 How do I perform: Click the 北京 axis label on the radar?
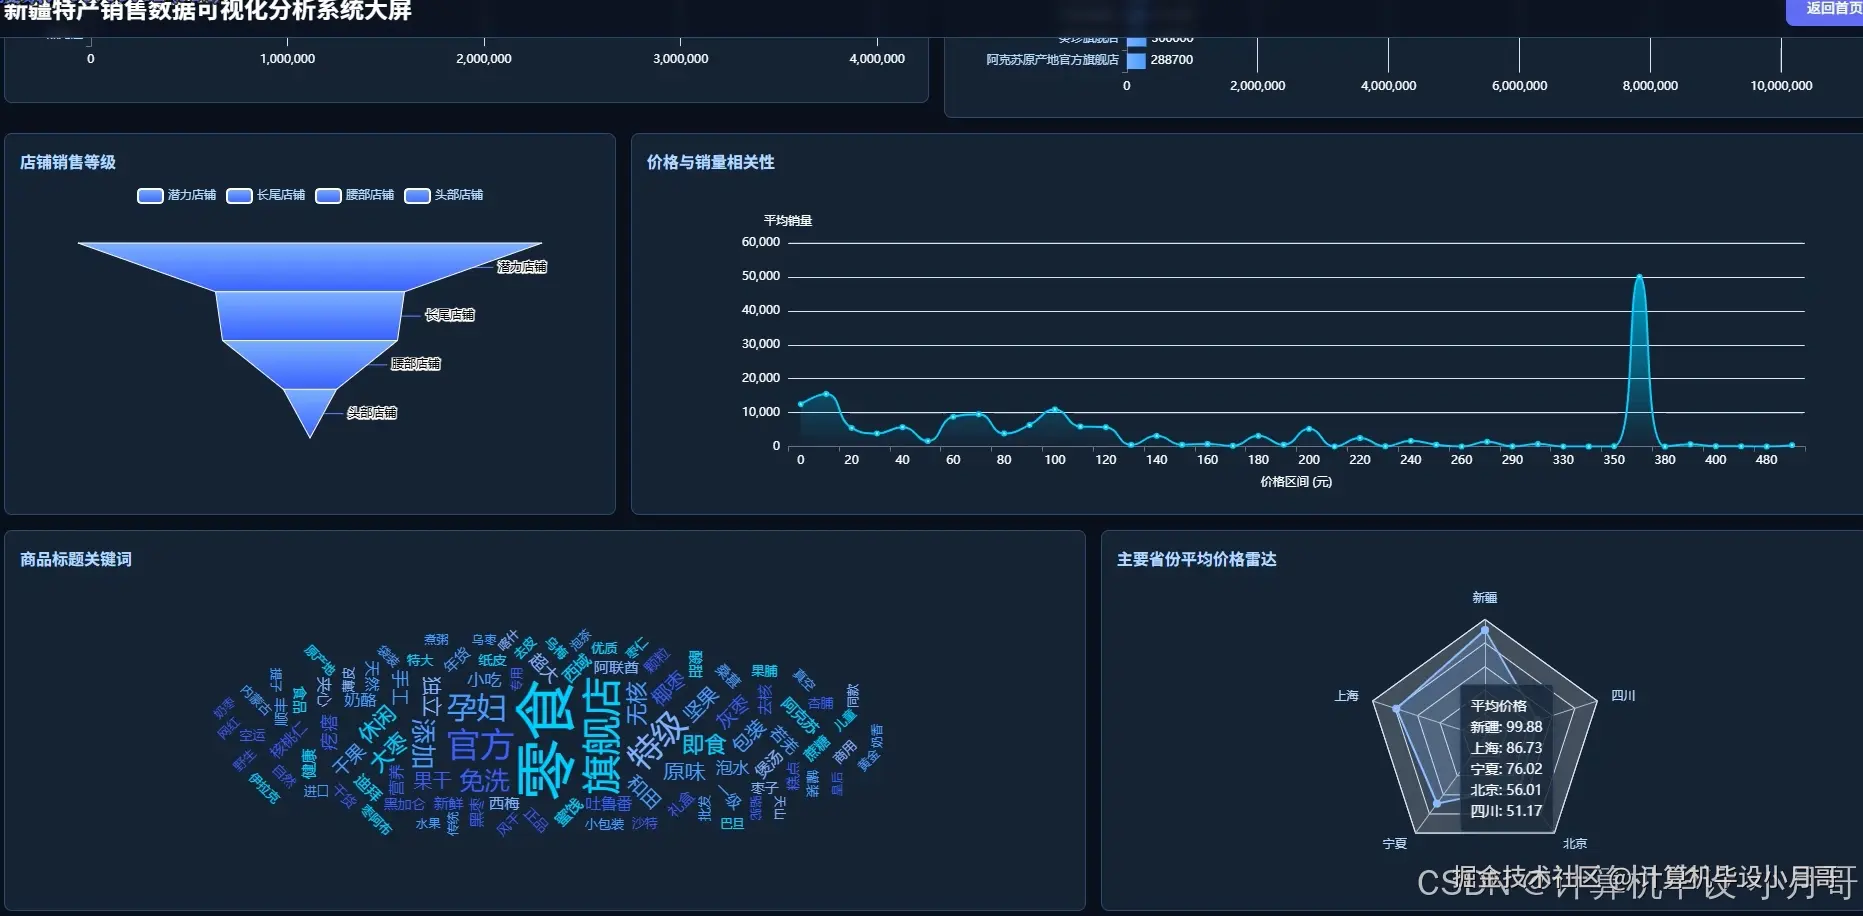pyautogui.click(x=1575, y=844)
